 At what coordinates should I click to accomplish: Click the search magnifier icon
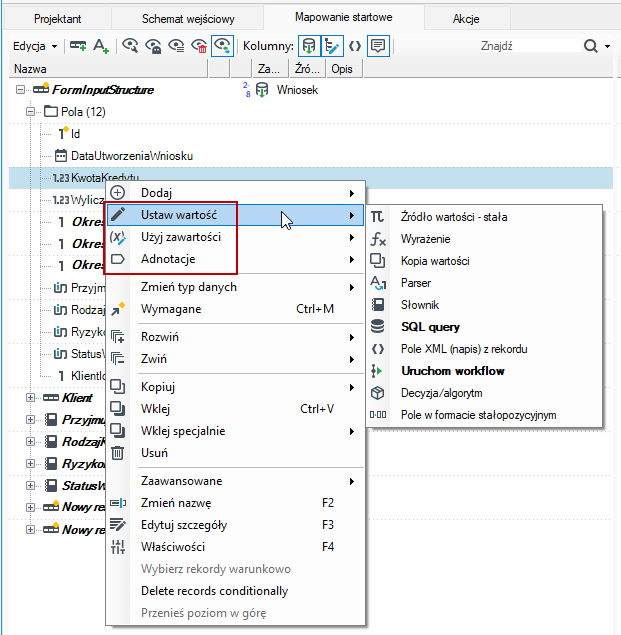(591, 46)
